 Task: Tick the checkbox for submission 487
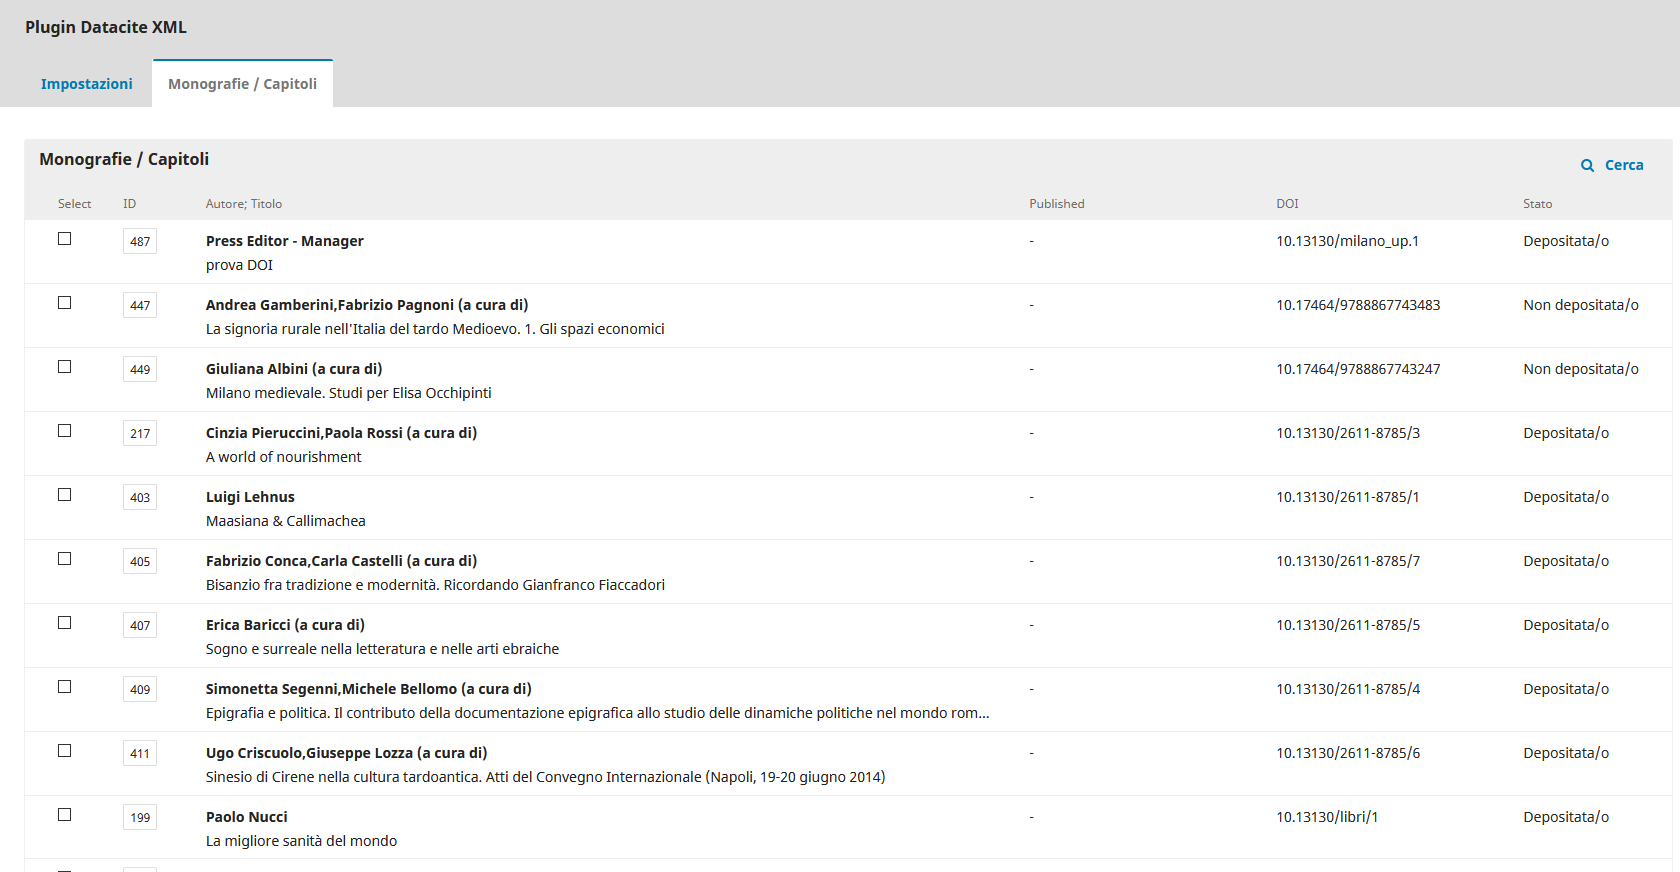coord(65,239)
